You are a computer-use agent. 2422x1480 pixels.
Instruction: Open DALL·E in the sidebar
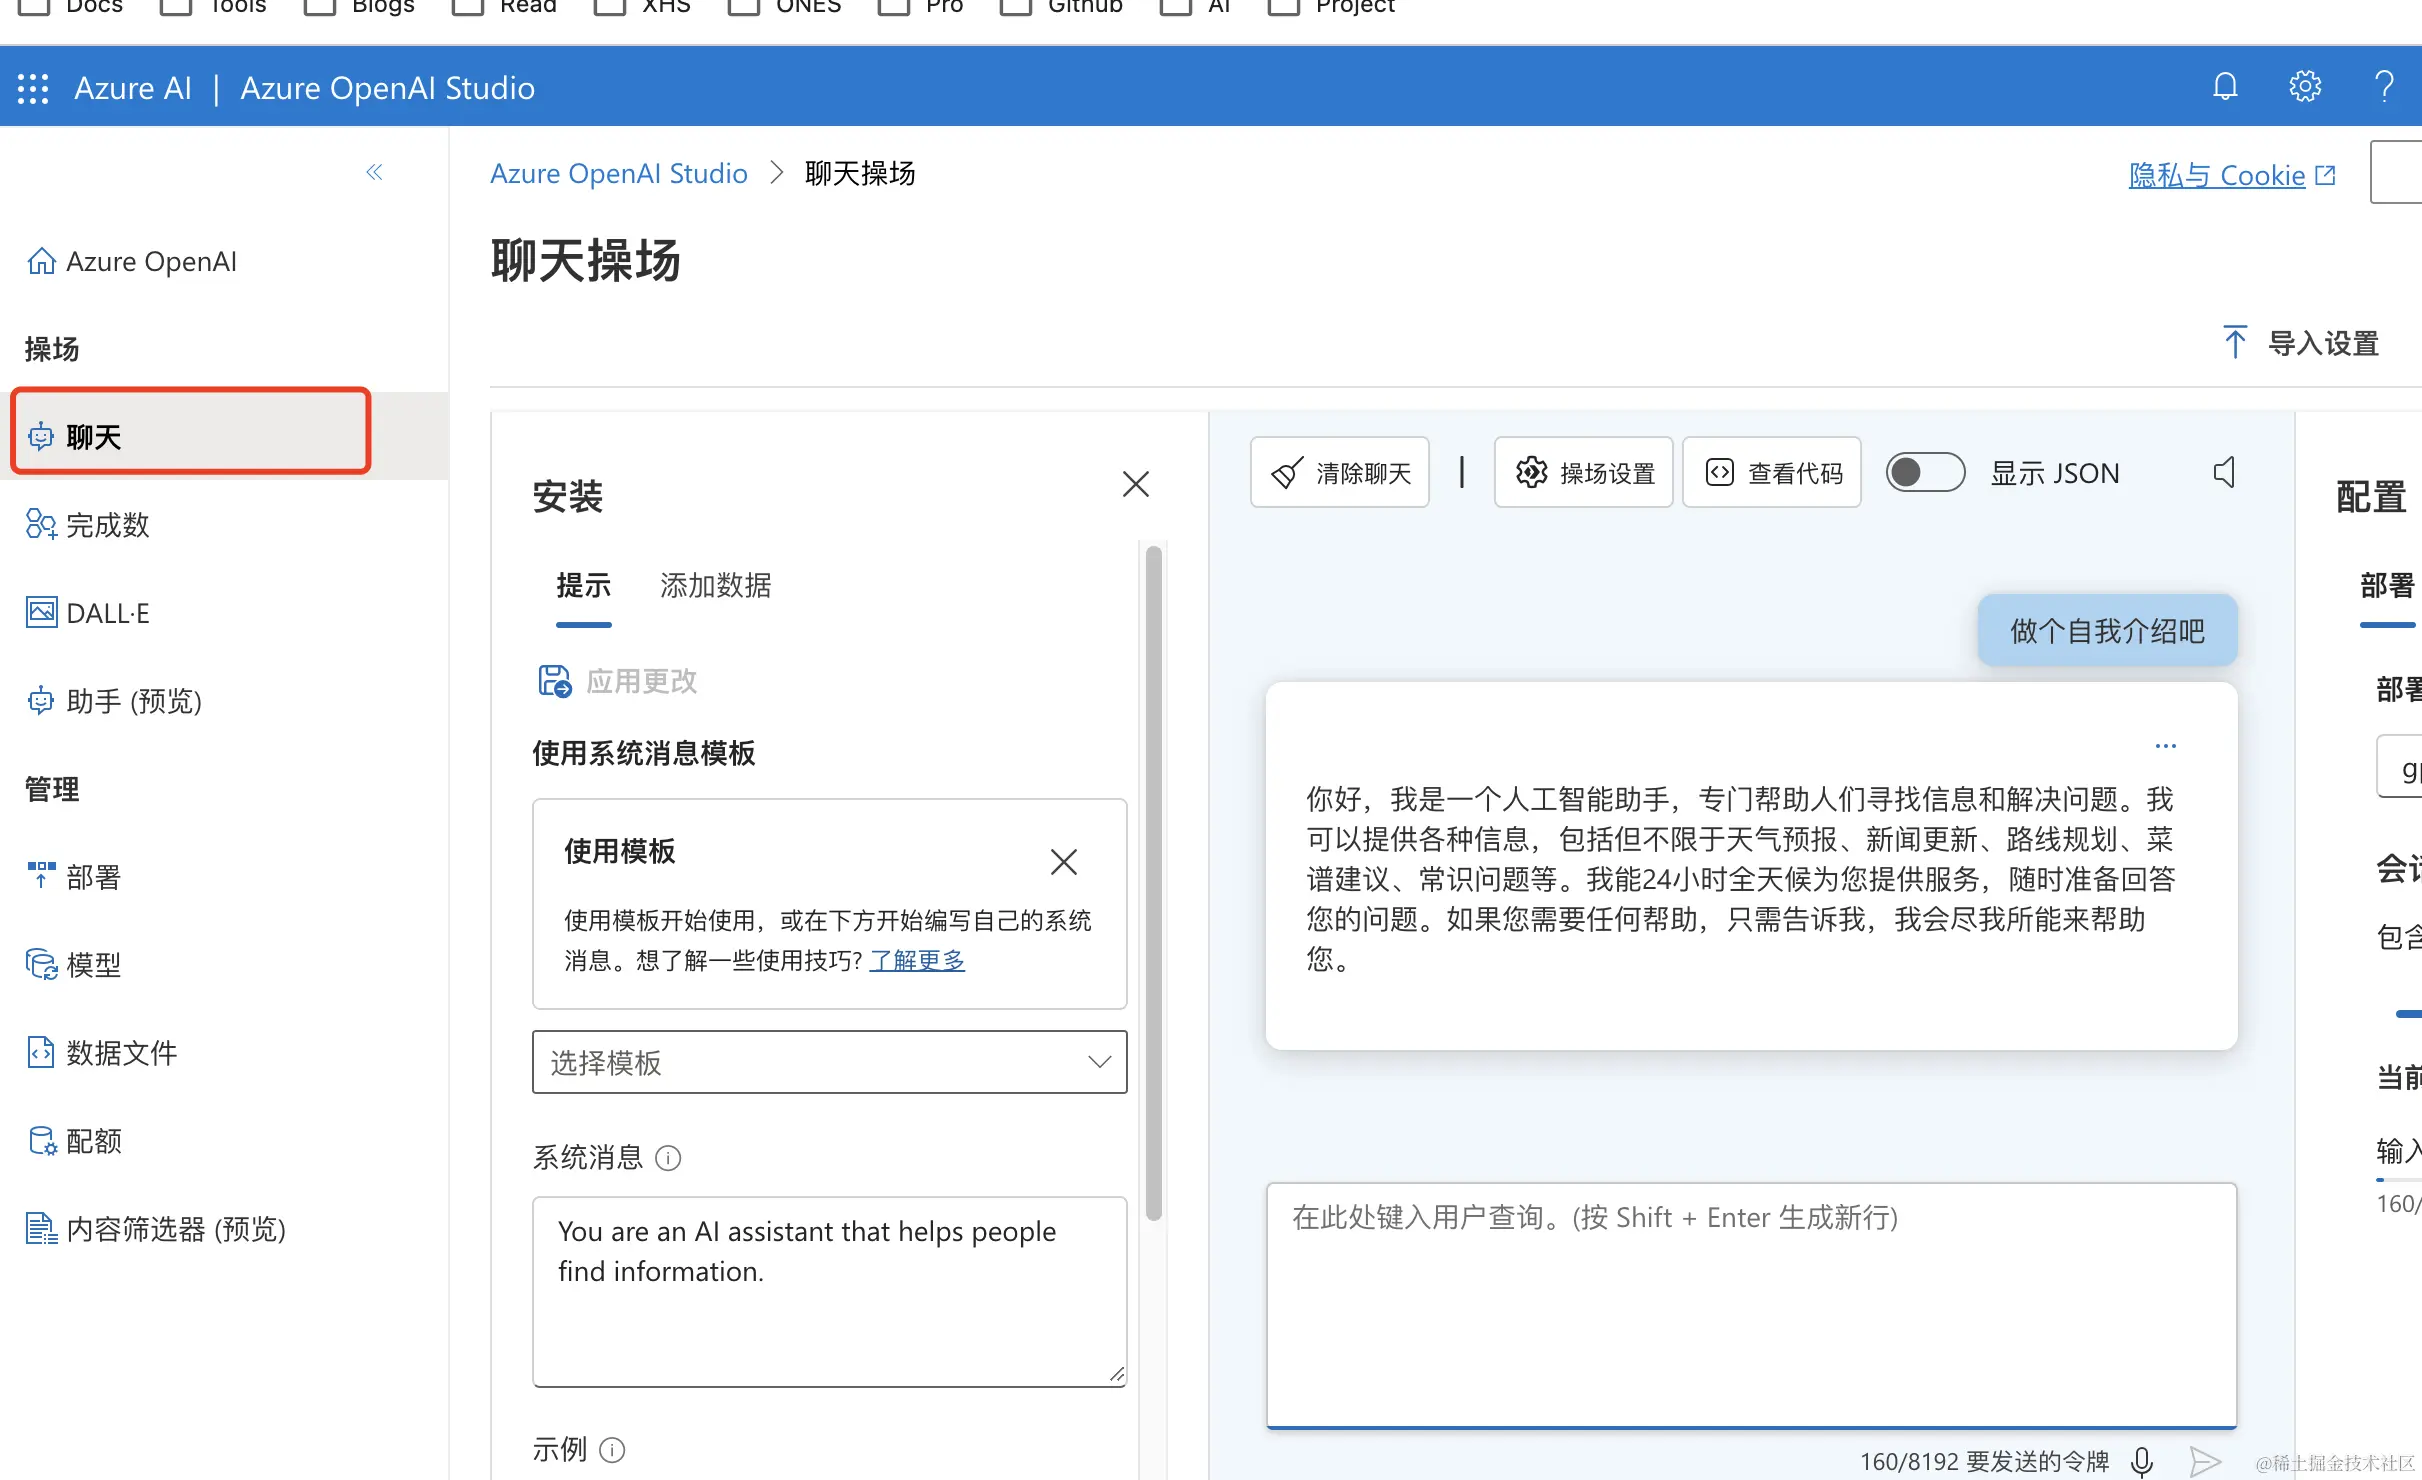pos(108,613)
